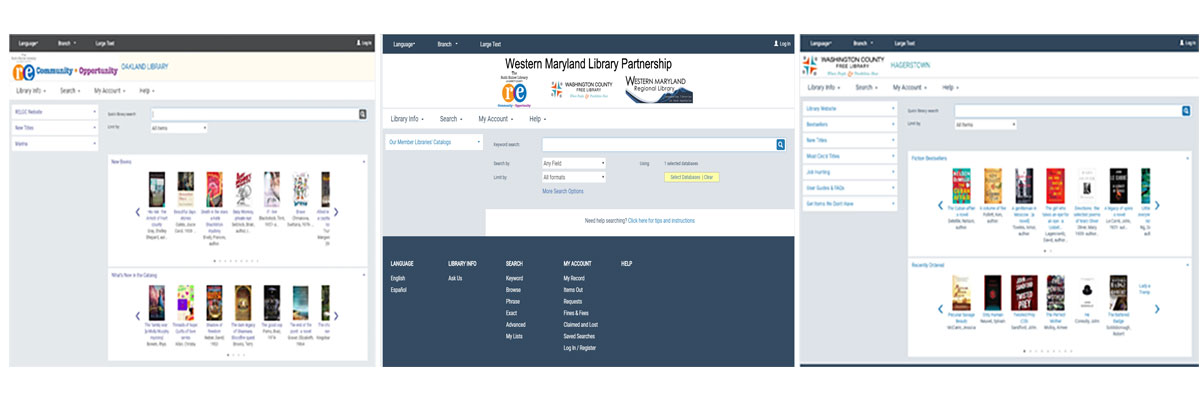Click Ask Us in the footer
The image size is (1200, 400).
pyautogui.click(x=455, y=278)
